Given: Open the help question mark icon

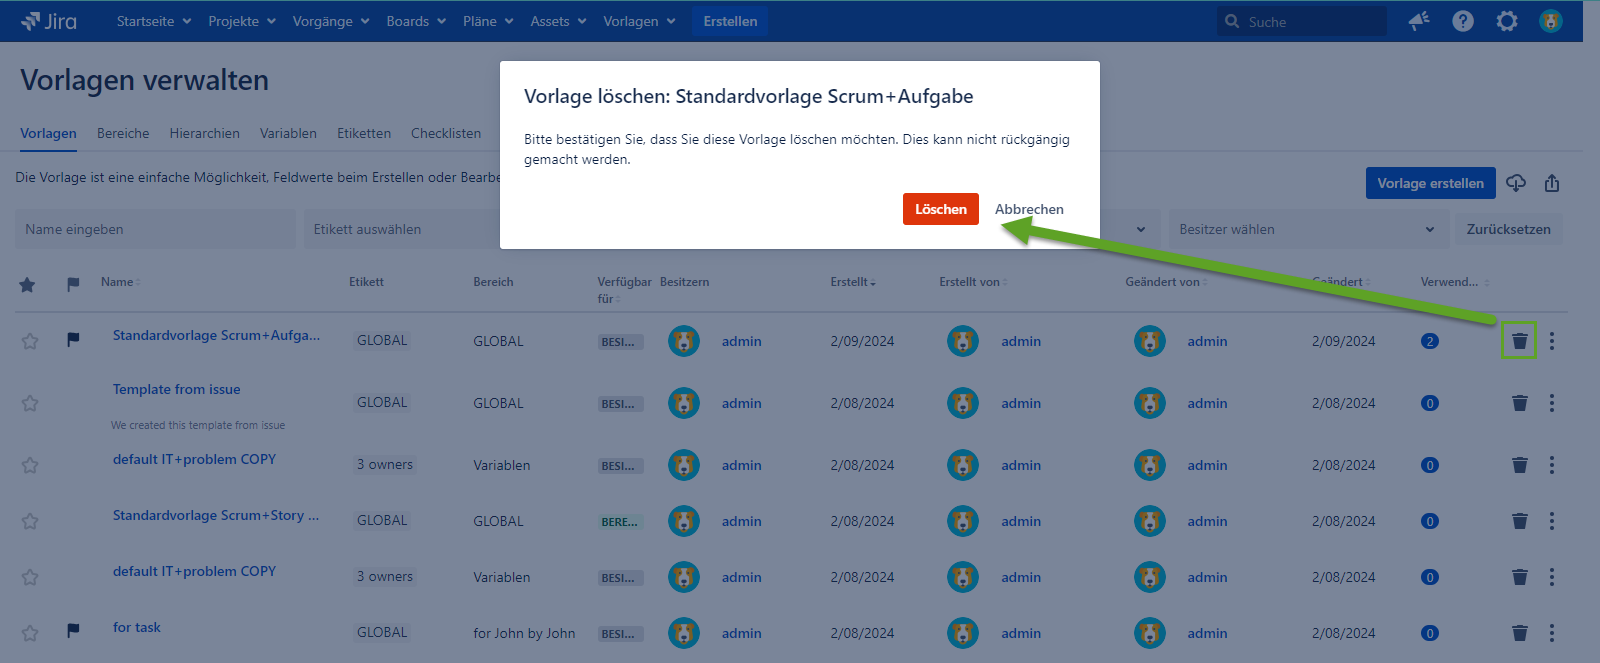Looking at the screenshot, I should point(1463,21).
